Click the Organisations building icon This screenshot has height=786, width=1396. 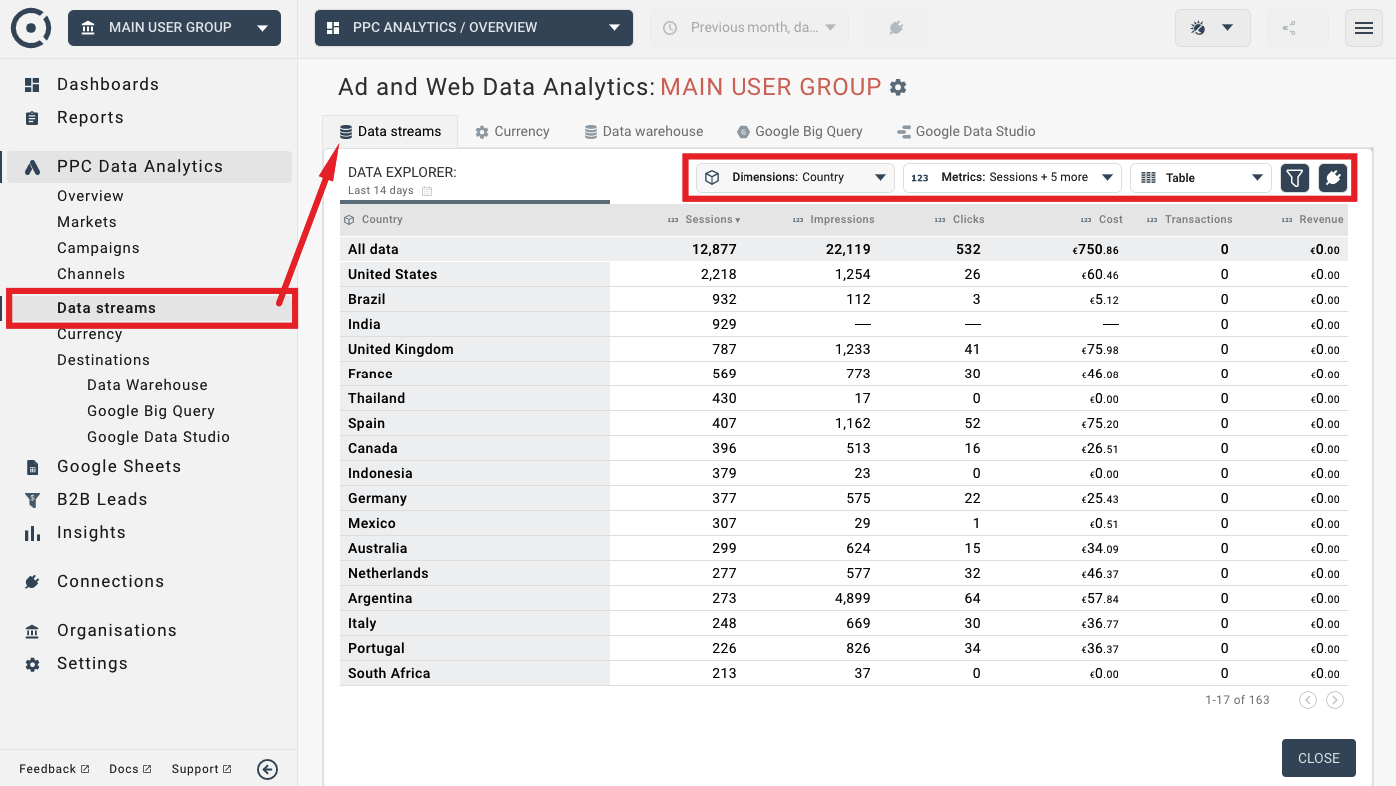click(32, 631)
